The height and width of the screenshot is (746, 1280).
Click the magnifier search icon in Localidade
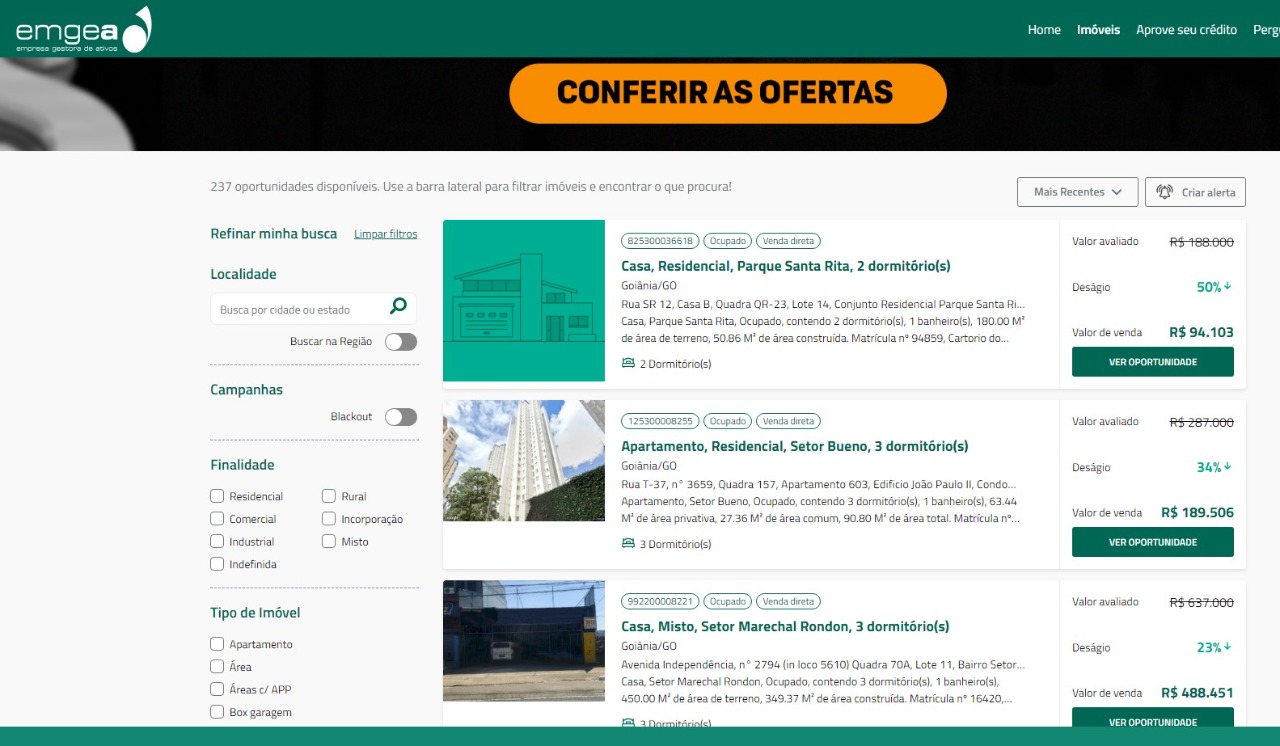tap(398, 307)
